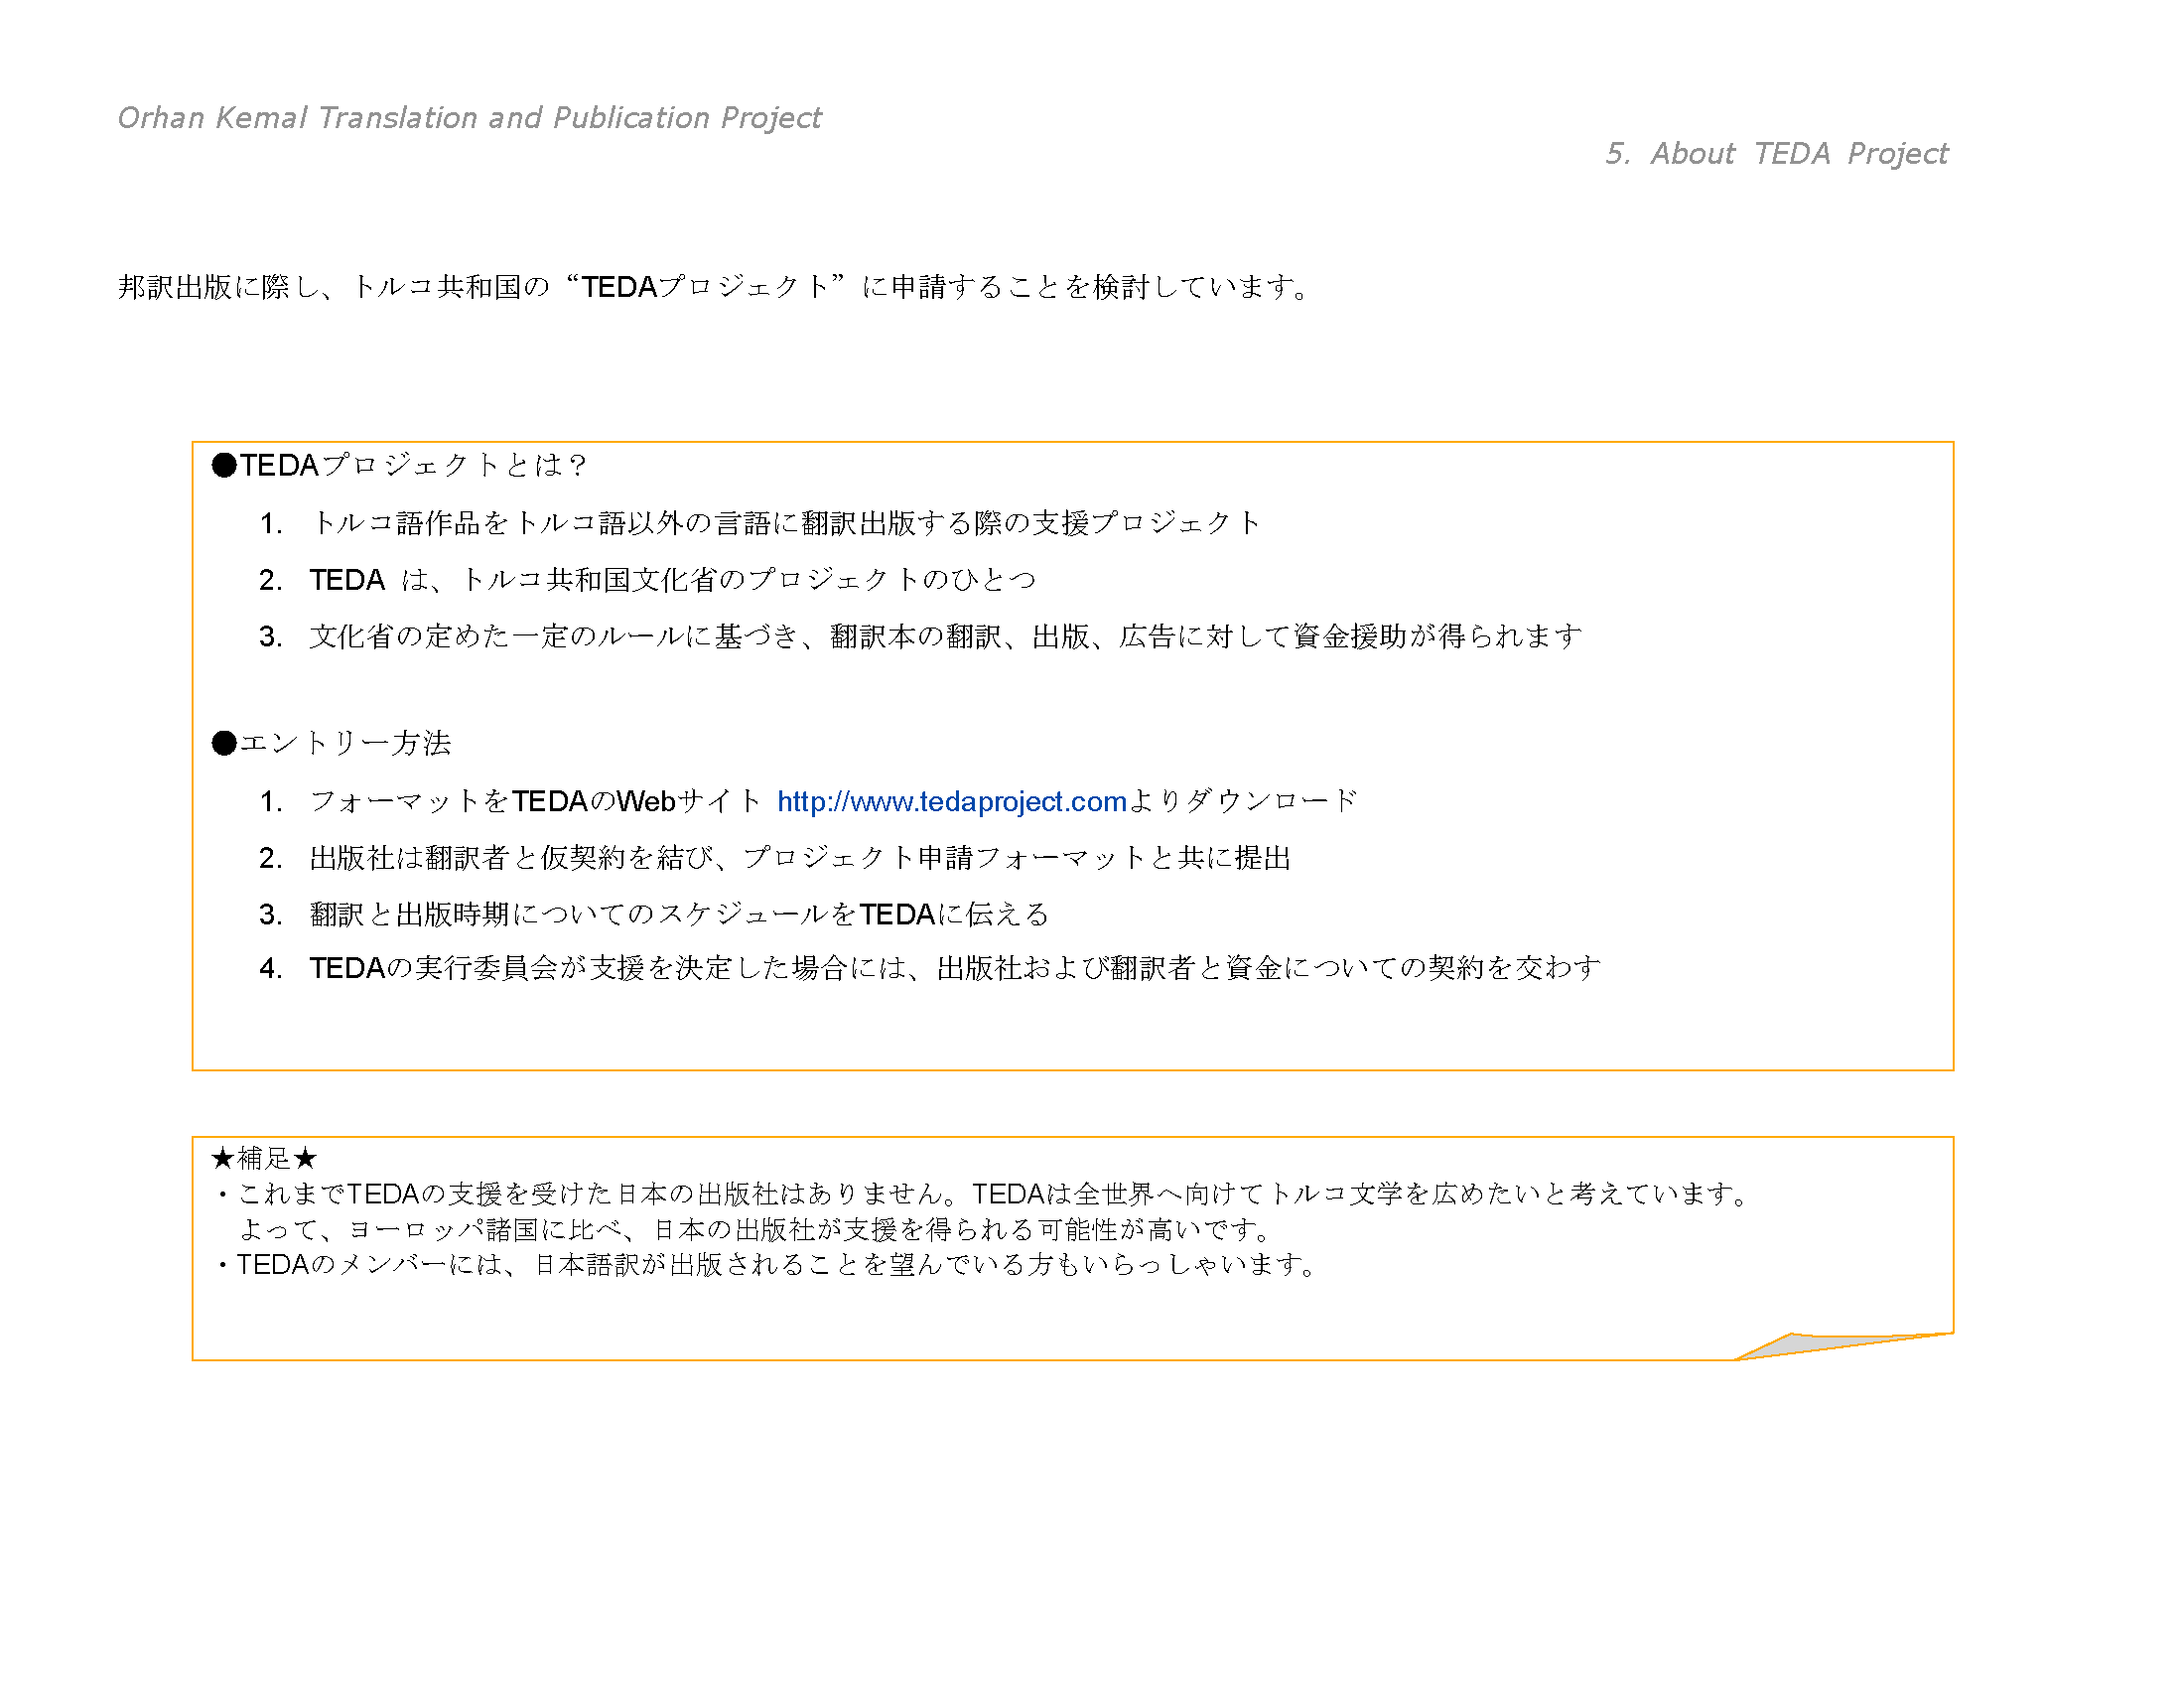Click the heading '●エントリー方法'
Screen dimensions: 2184x1688
(332, 743)
